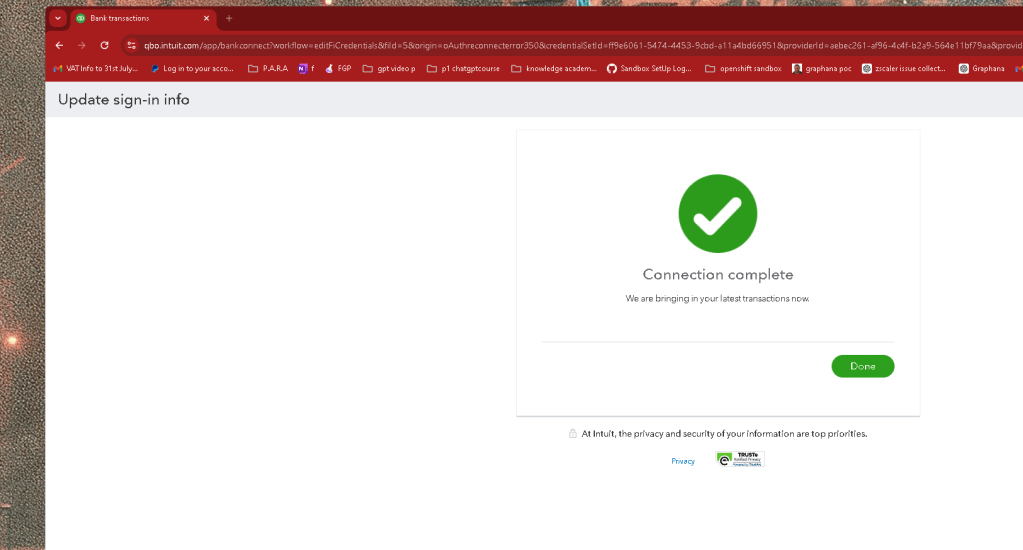The width and height of the screenshot is (1023, 550).
Task: Close the Bank transactions tab
Action: [x=206, y=18]
